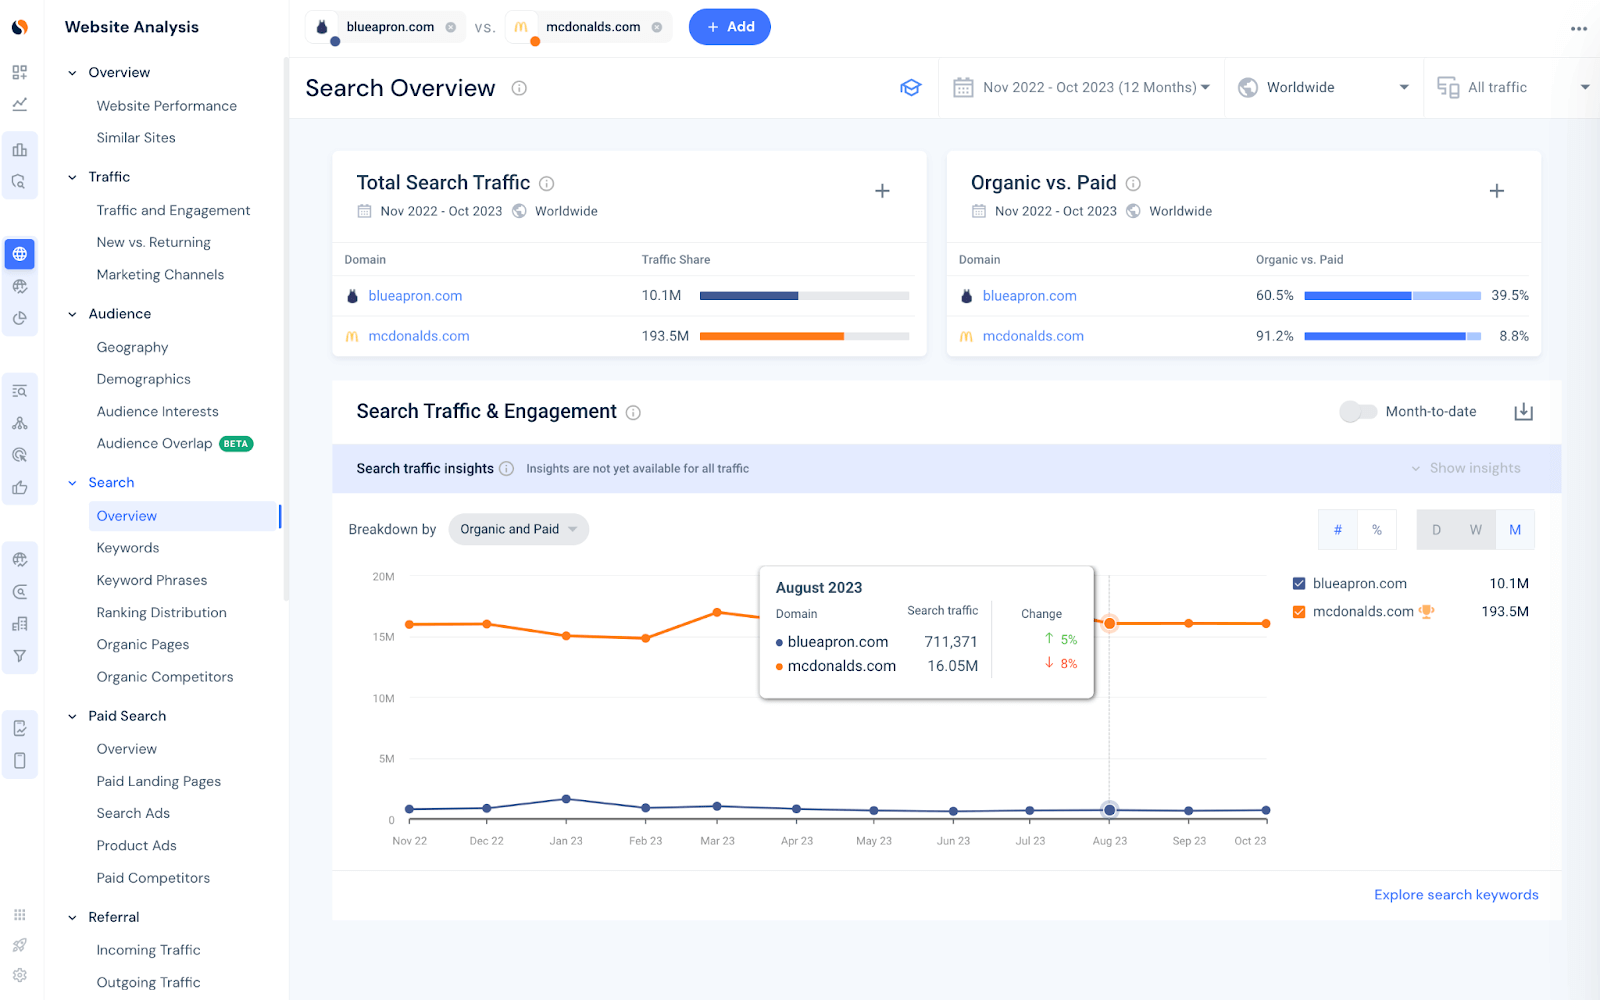Open mcdonalds.com link in Total Search Traffic

click(x=419, y=336)
